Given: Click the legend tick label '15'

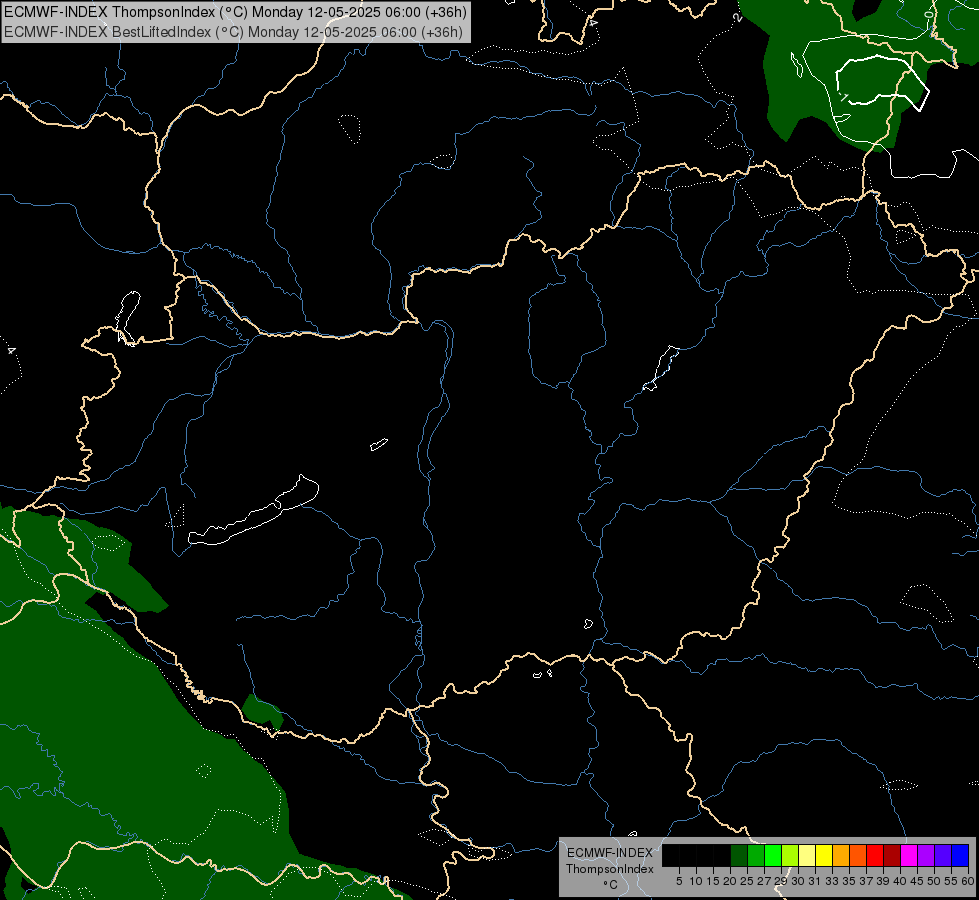Looking at the screenshot, I should 713,881.
